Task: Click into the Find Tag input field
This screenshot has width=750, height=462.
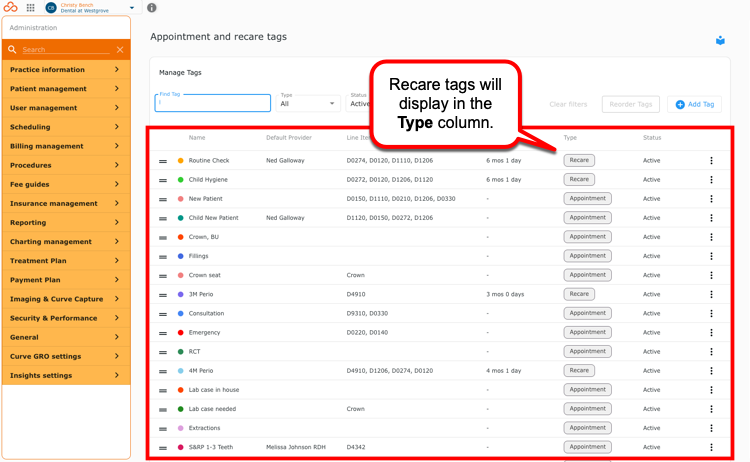Action: tap(212, 103)
